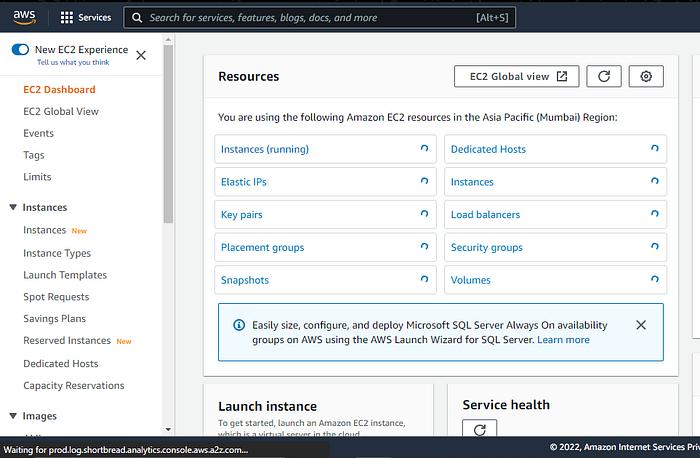Open sidebar Dedicated Hosts item

tap(61, 364)
